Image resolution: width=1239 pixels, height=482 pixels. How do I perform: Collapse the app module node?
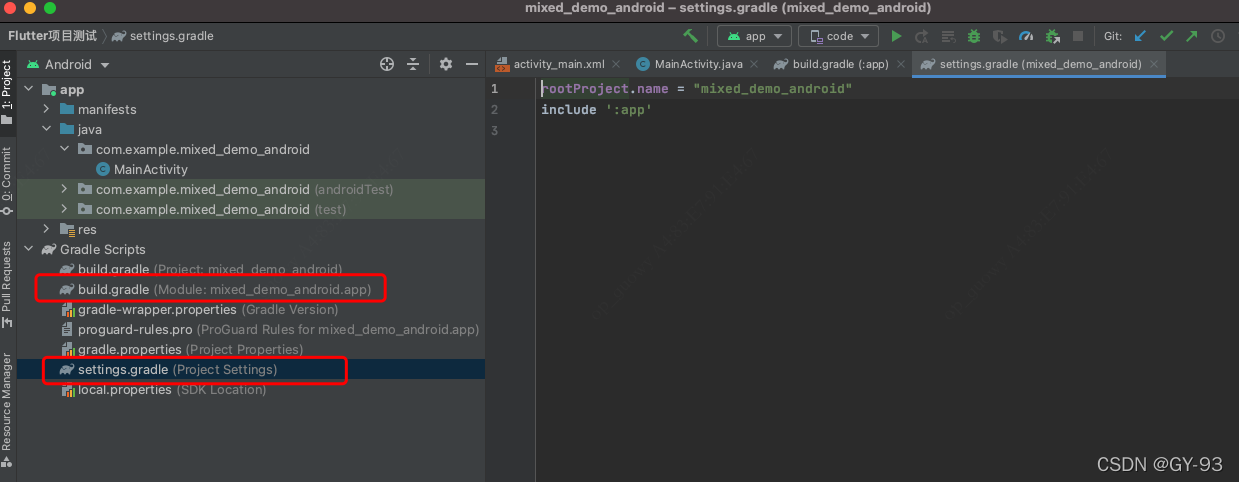point(28,89)
